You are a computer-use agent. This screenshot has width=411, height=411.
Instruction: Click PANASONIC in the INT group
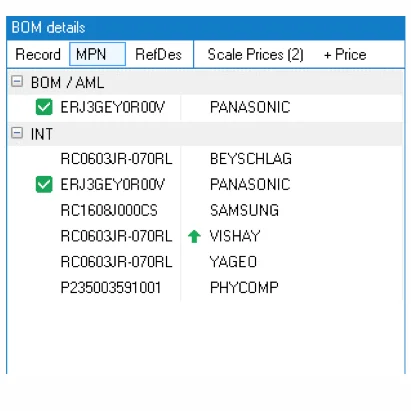250,185
